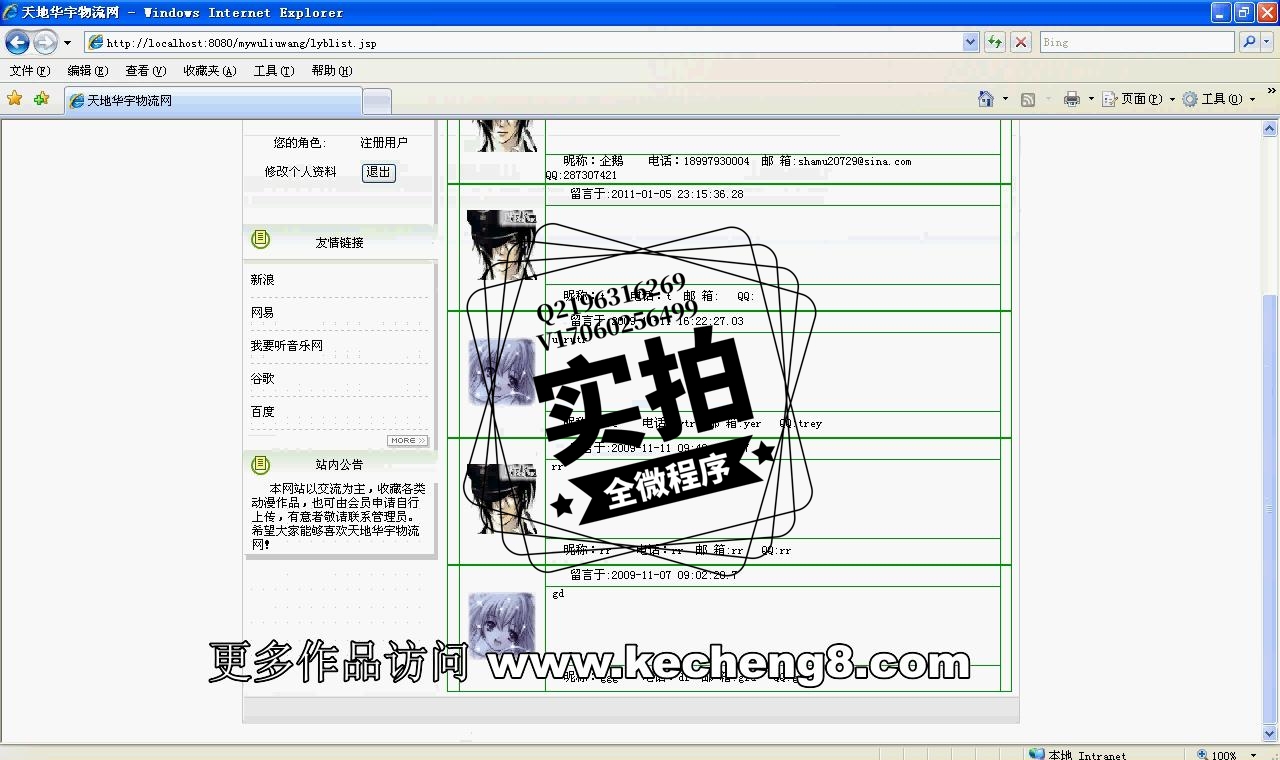The height and width of the screenshot is (760, 1280).
Task: Click the 修改个人资料 link
Action: click(300, 172)
